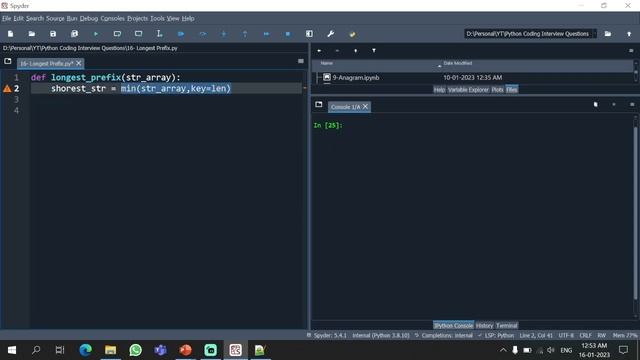Switch to the IPython Console tab
Image resolution: width=640 pixels, height=360 pixels.
pos(453,326)
